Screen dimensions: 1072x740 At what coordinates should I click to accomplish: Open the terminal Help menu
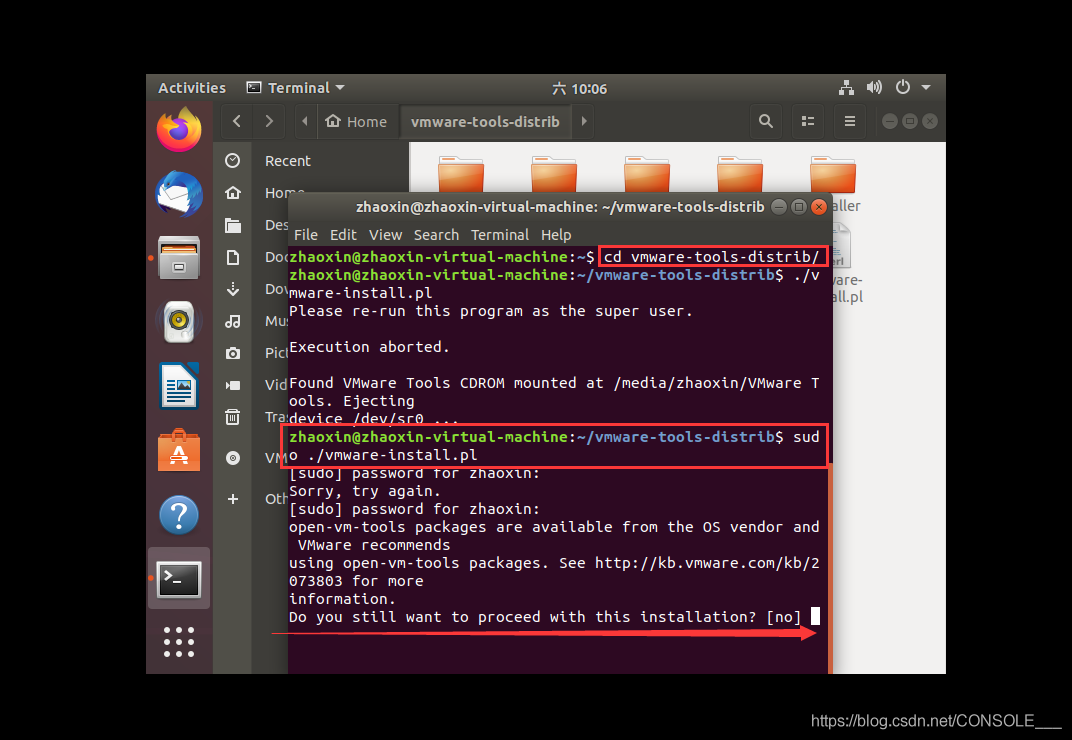point(556,235)
